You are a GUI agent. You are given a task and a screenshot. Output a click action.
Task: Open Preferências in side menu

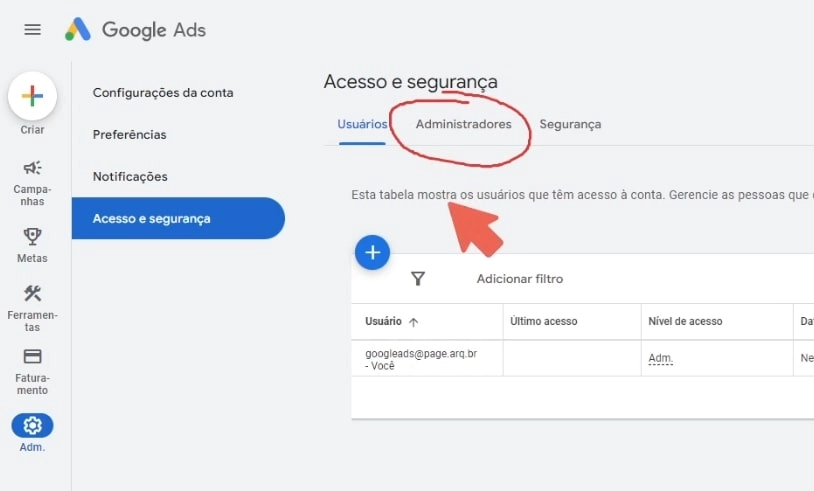(x=130, y=134)
